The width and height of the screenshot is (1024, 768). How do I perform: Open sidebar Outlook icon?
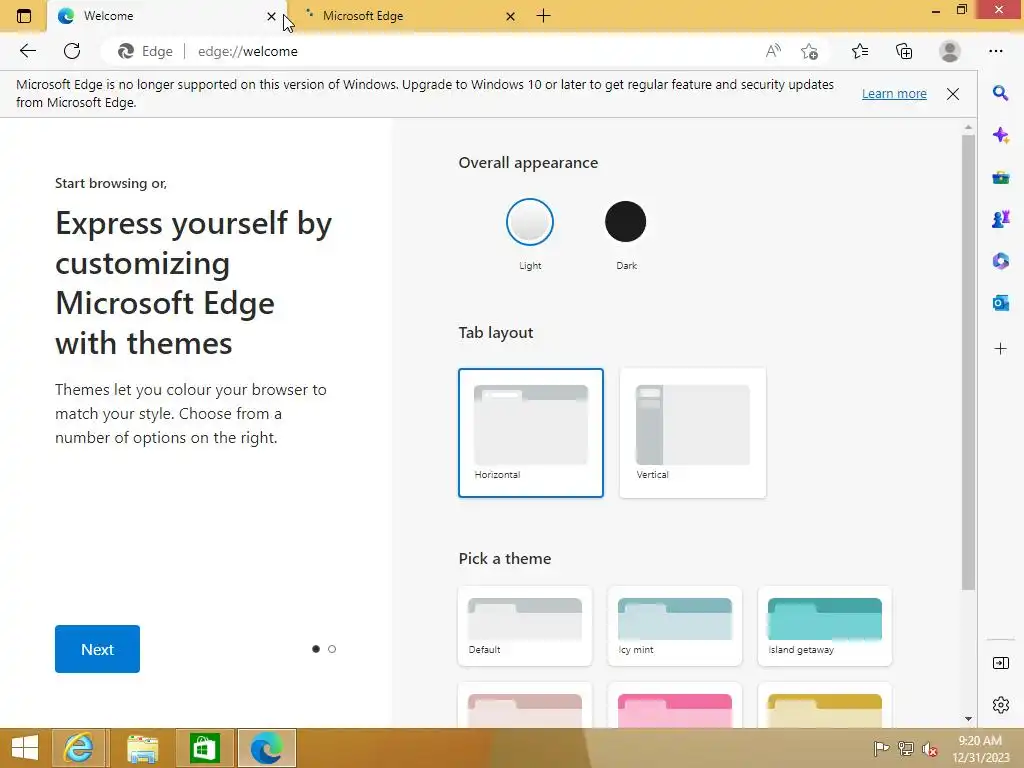coord(1000,303)
